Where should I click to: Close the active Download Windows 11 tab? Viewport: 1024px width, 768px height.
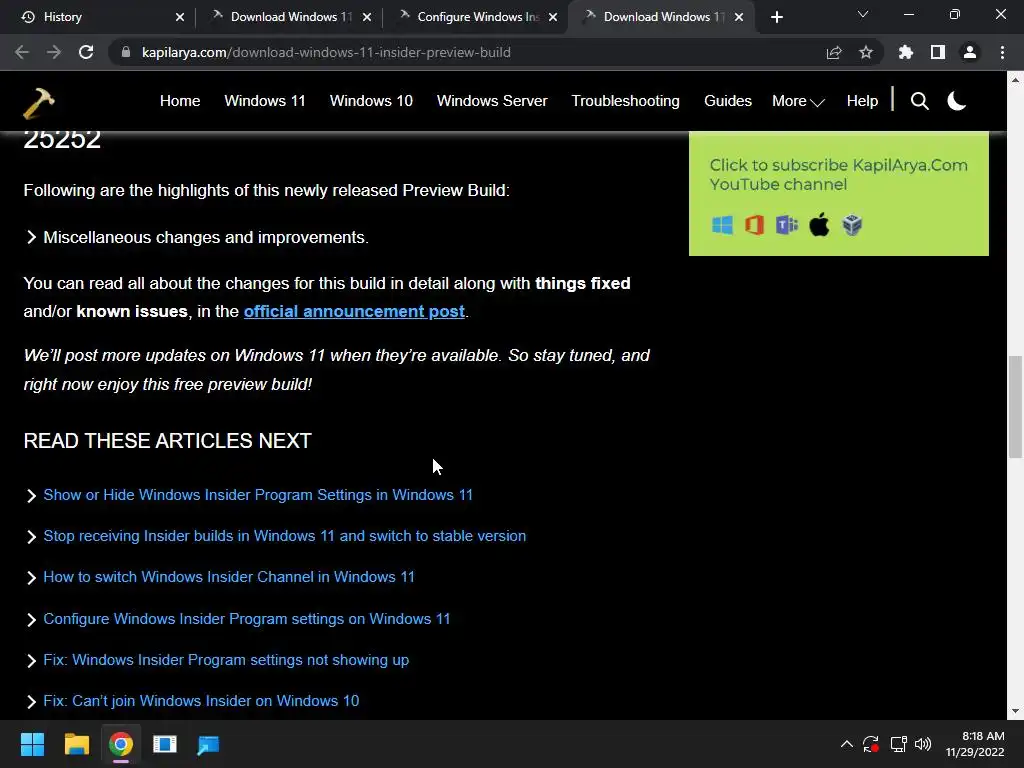click(739, 17)
